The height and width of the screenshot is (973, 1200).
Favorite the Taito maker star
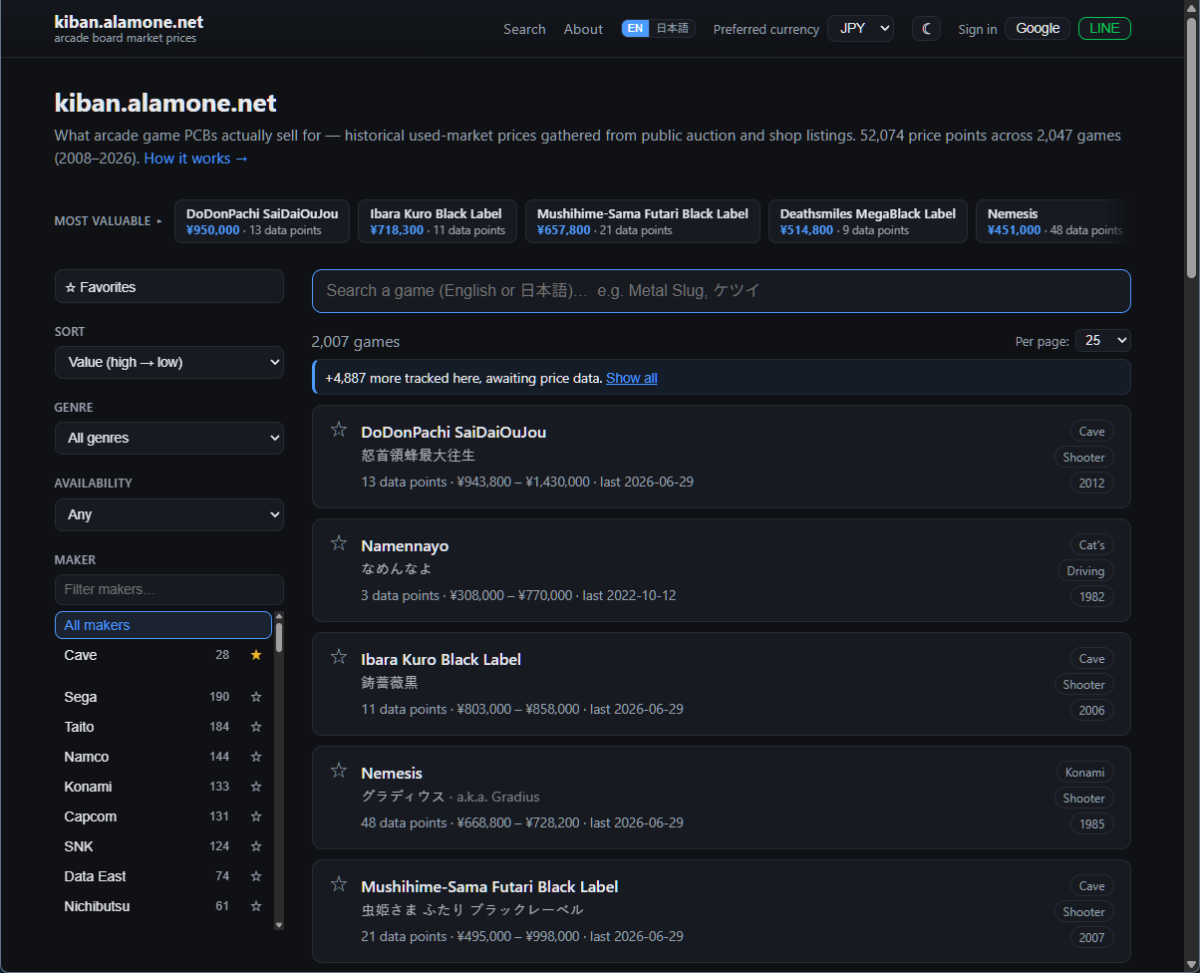click(256, 727)
